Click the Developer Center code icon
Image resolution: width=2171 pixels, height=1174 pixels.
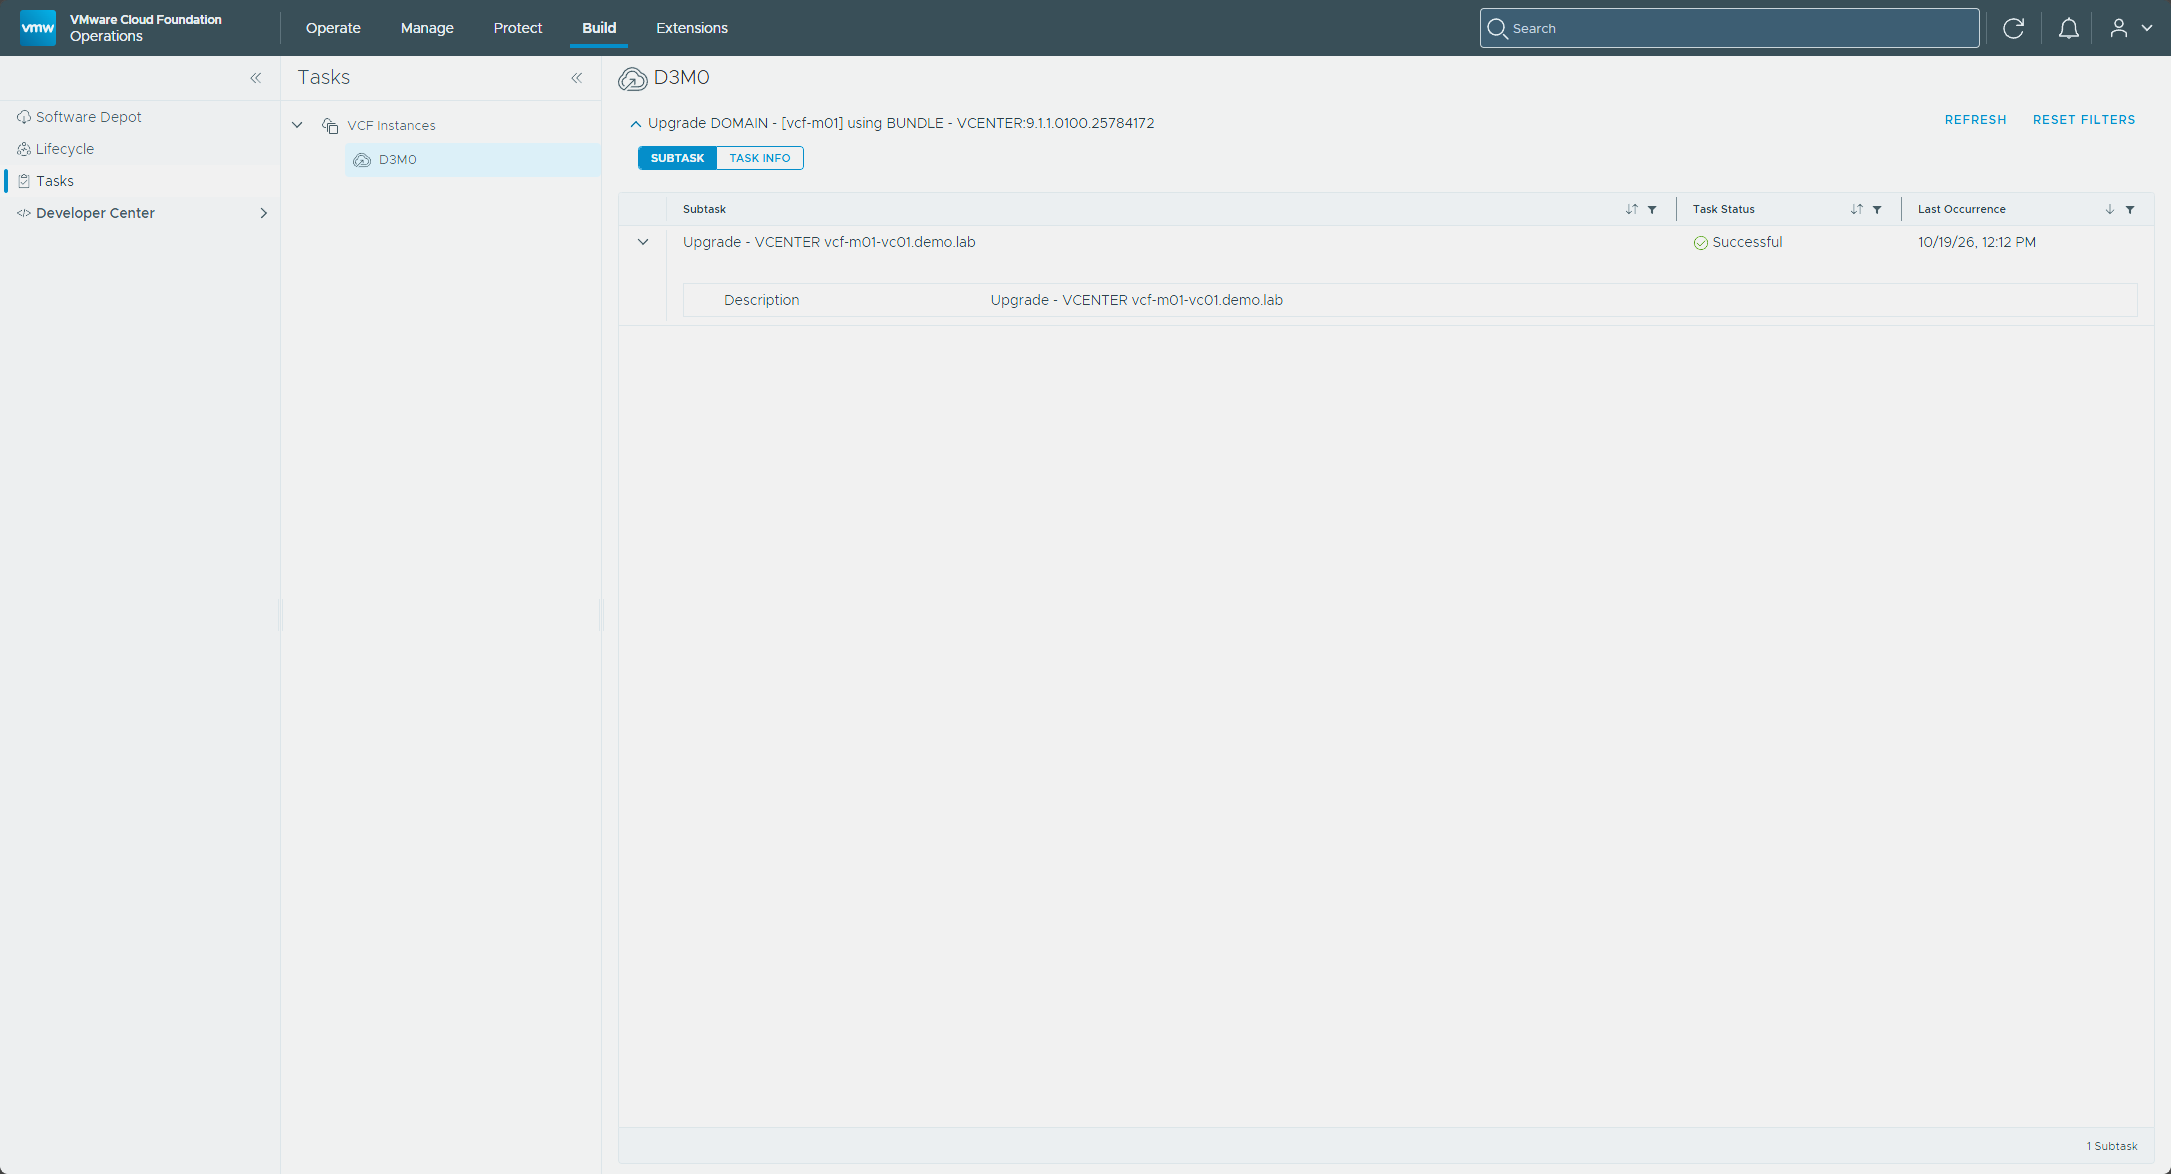[x=24, y=213]
